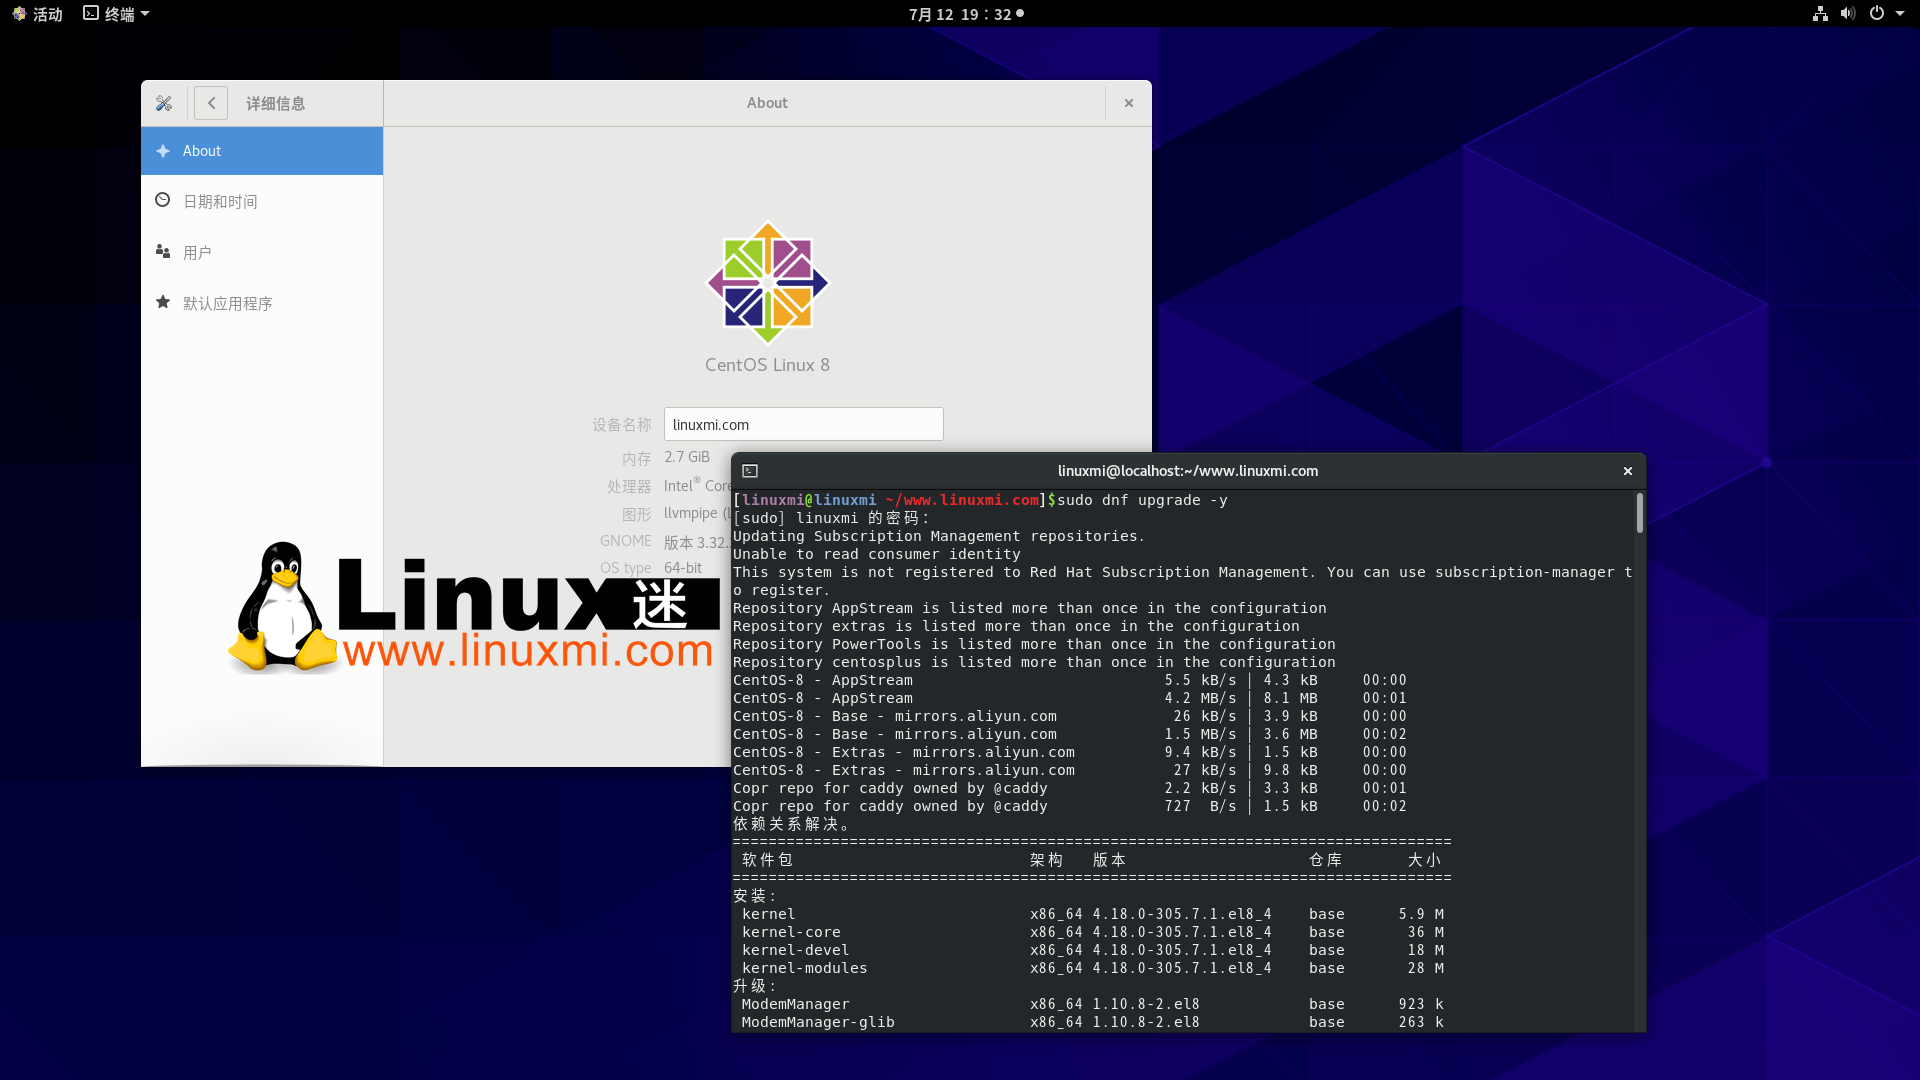Click the terminal window scrollbar
This screenshot has width=1920, height=1080.
tap(1640, 513)
